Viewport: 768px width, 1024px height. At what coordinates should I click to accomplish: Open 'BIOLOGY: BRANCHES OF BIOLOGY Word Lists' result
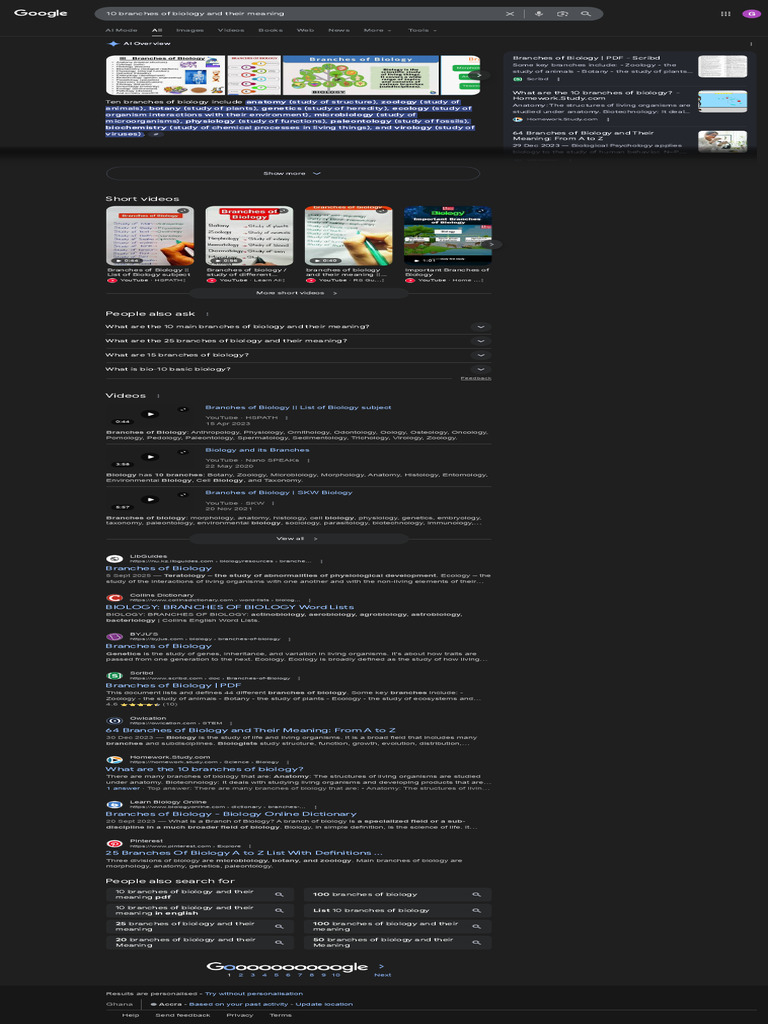pos(230,607)
